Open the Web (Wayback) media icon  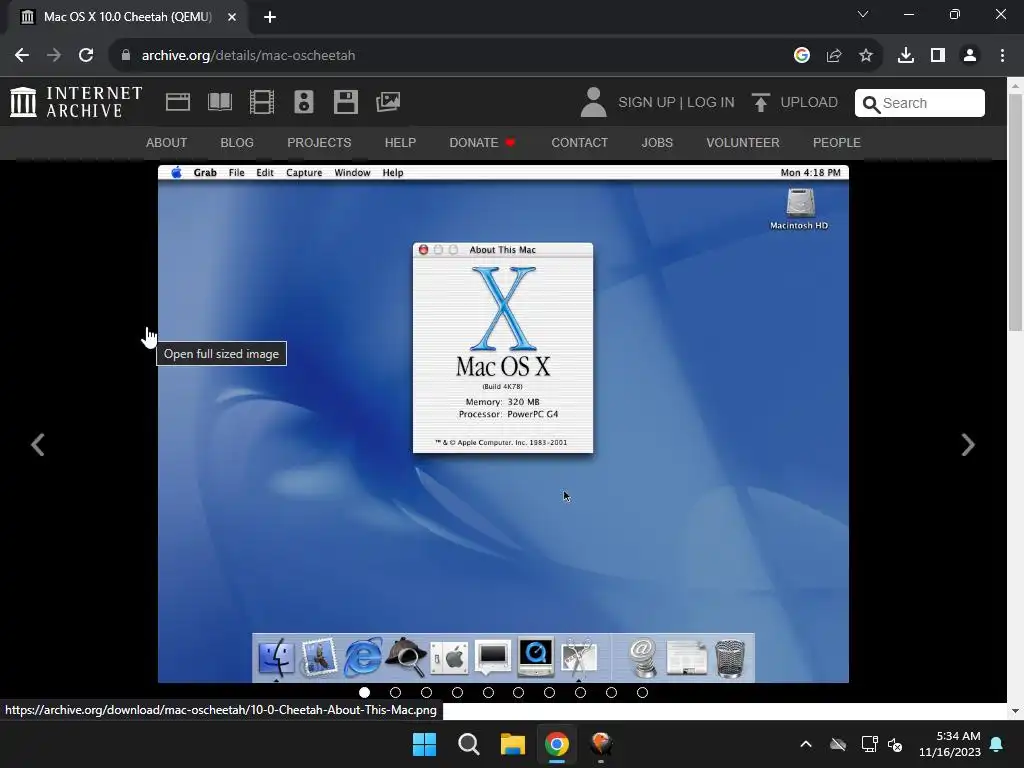[x=178, y=102]
